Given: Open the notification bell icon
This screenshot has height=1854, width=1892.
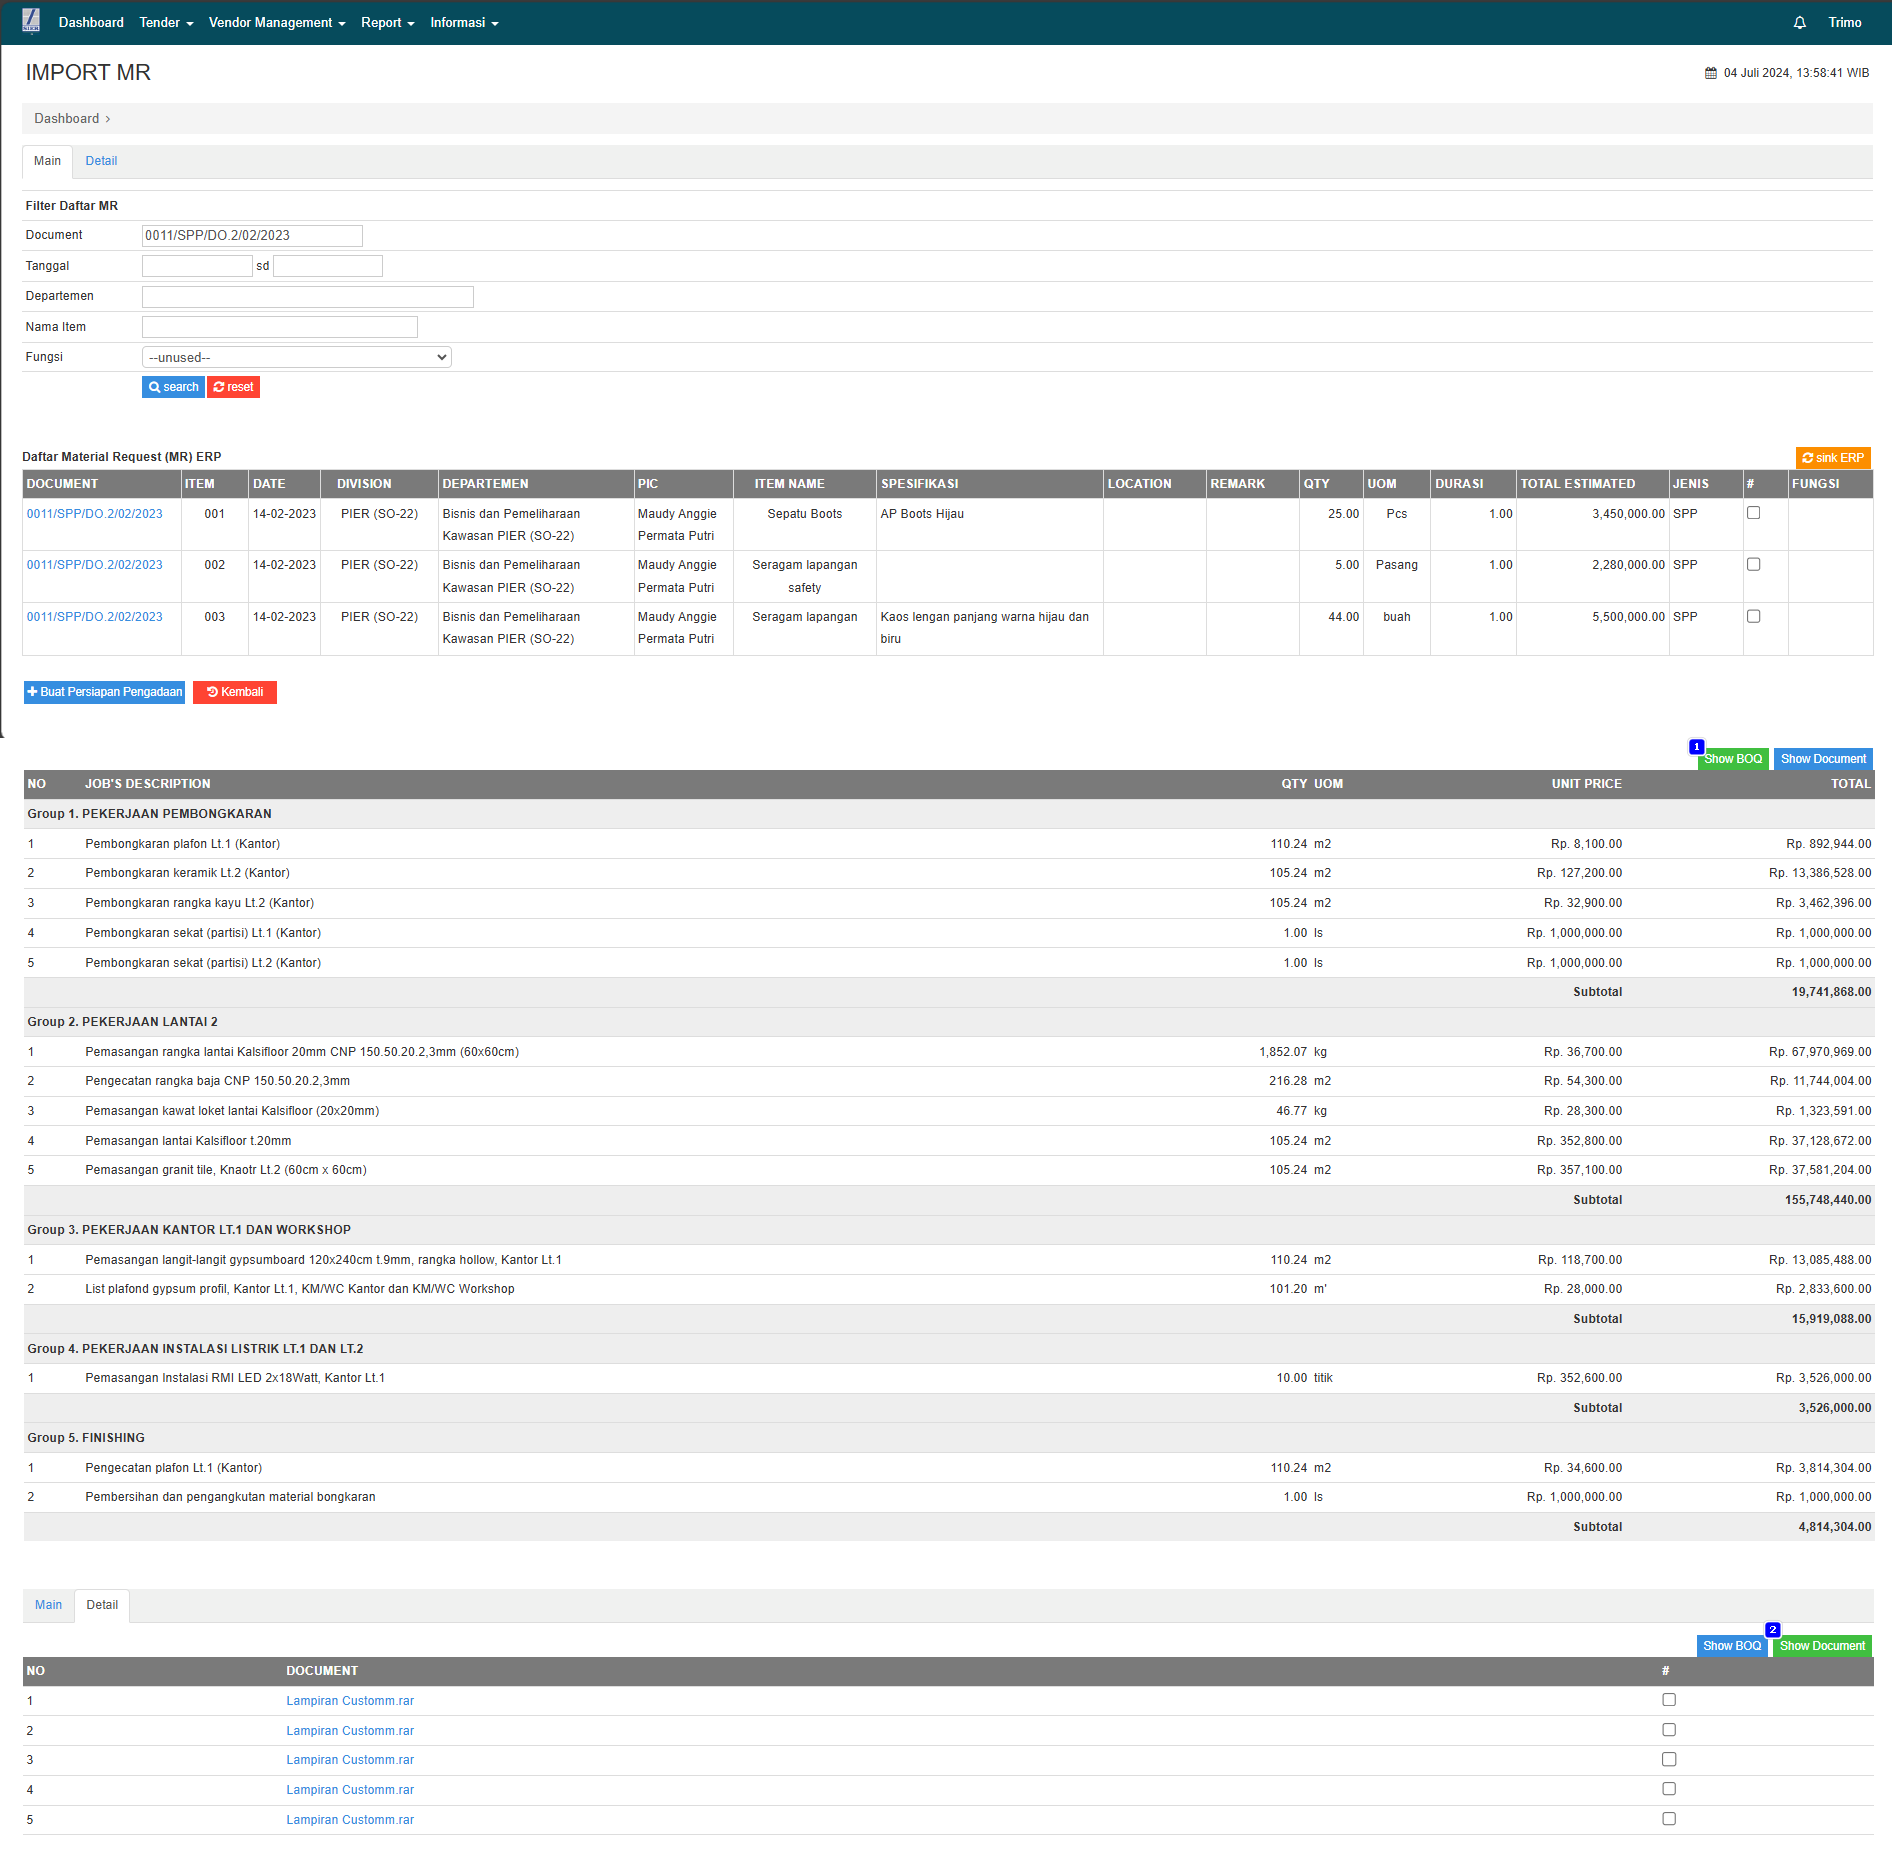Looking at the screenshot, I should click(1799, 23).
